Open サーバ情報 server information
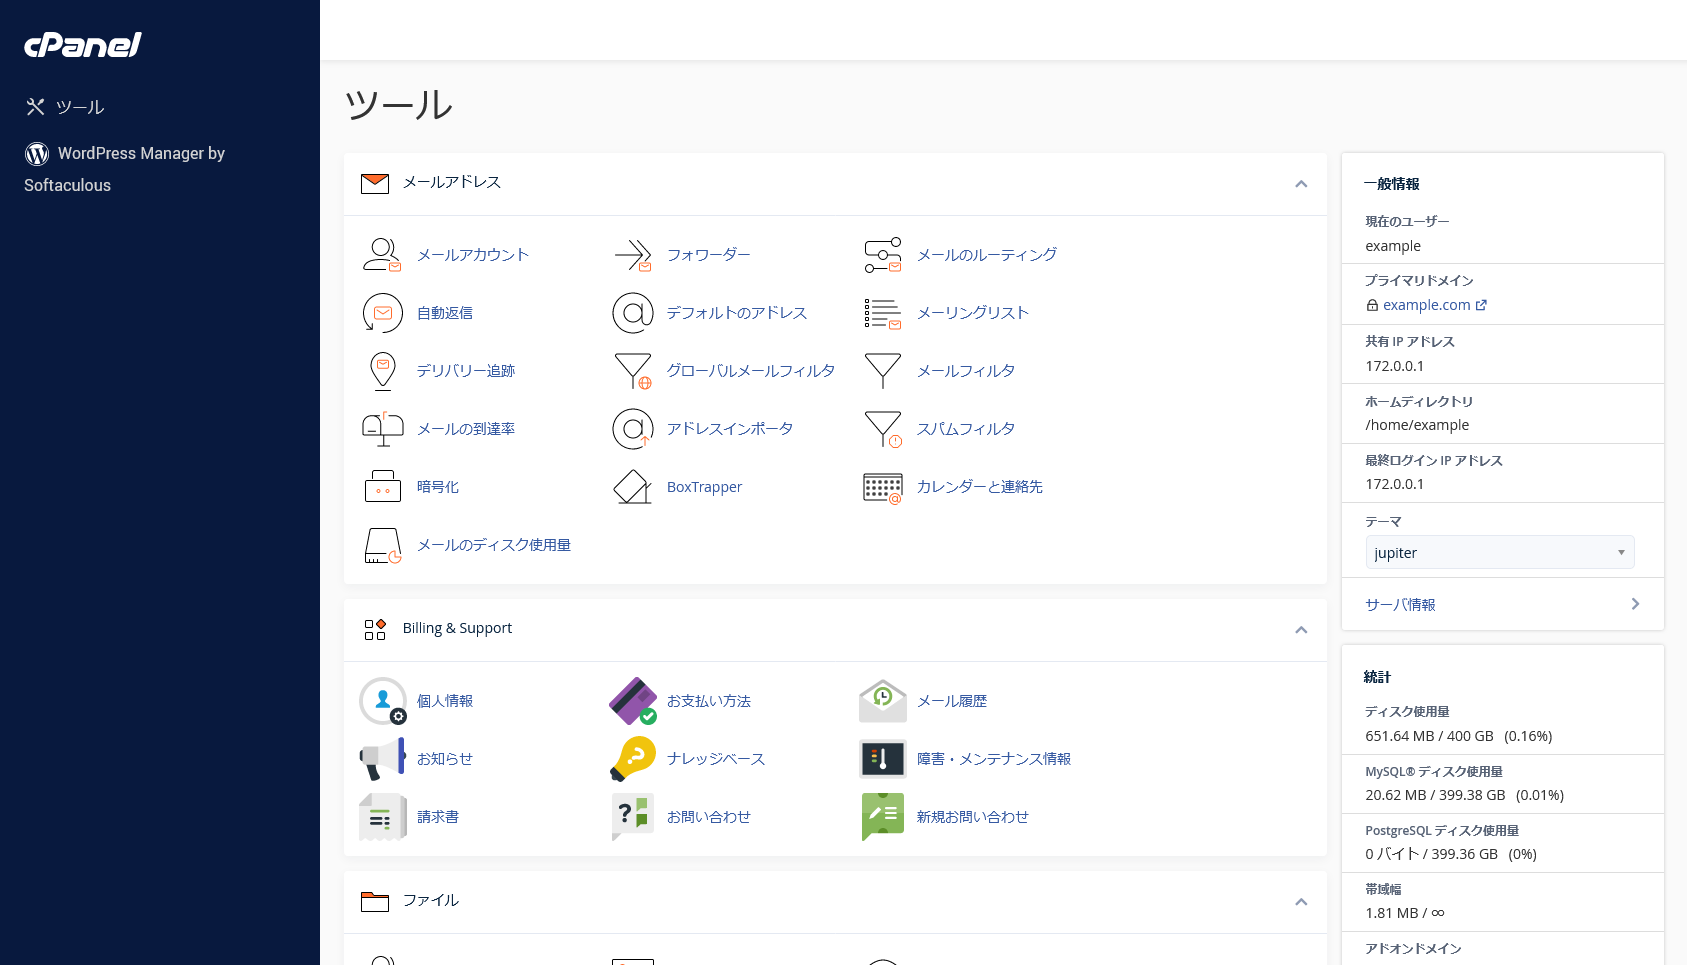This screenshot has height=965, width=1687. pyautogui.click(x=1400, y=604)
